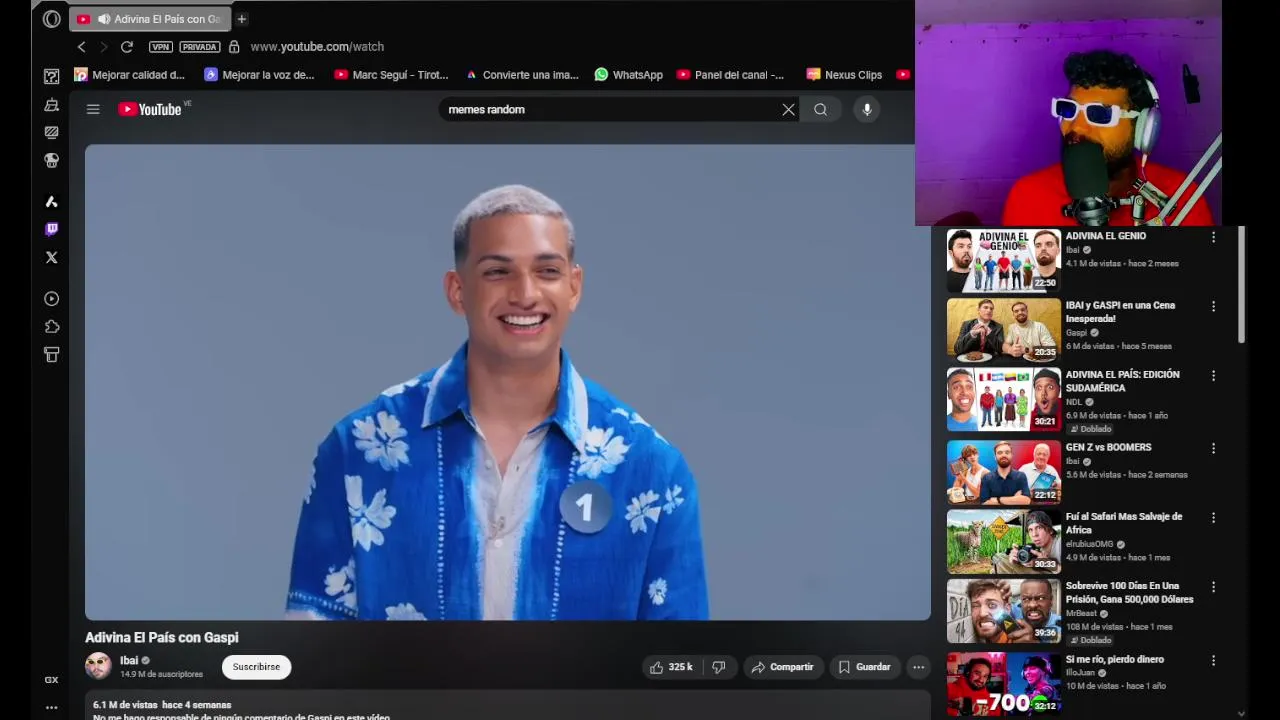Open the GX Corner sidebar icon

tap(52, 76)
